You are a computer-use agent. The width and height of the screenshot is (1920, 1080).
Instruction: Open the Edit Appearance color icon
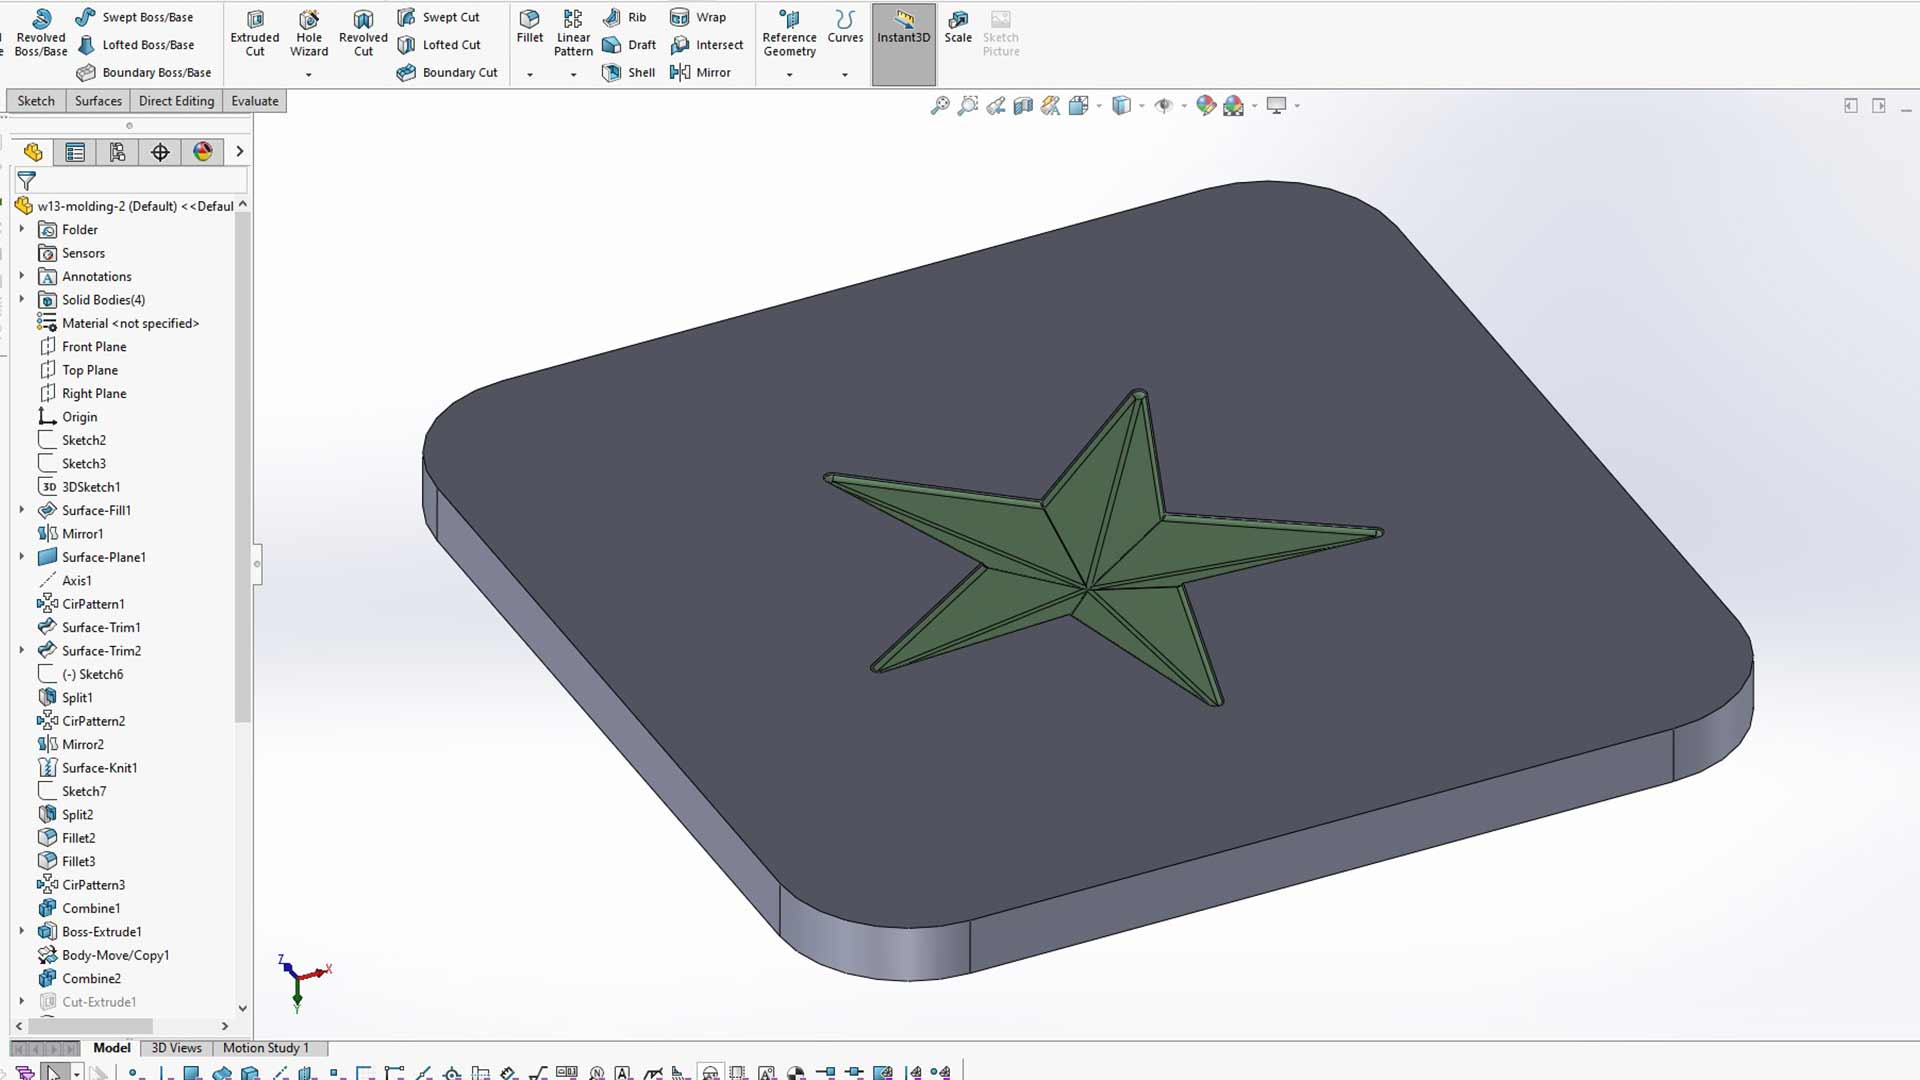1206,105
